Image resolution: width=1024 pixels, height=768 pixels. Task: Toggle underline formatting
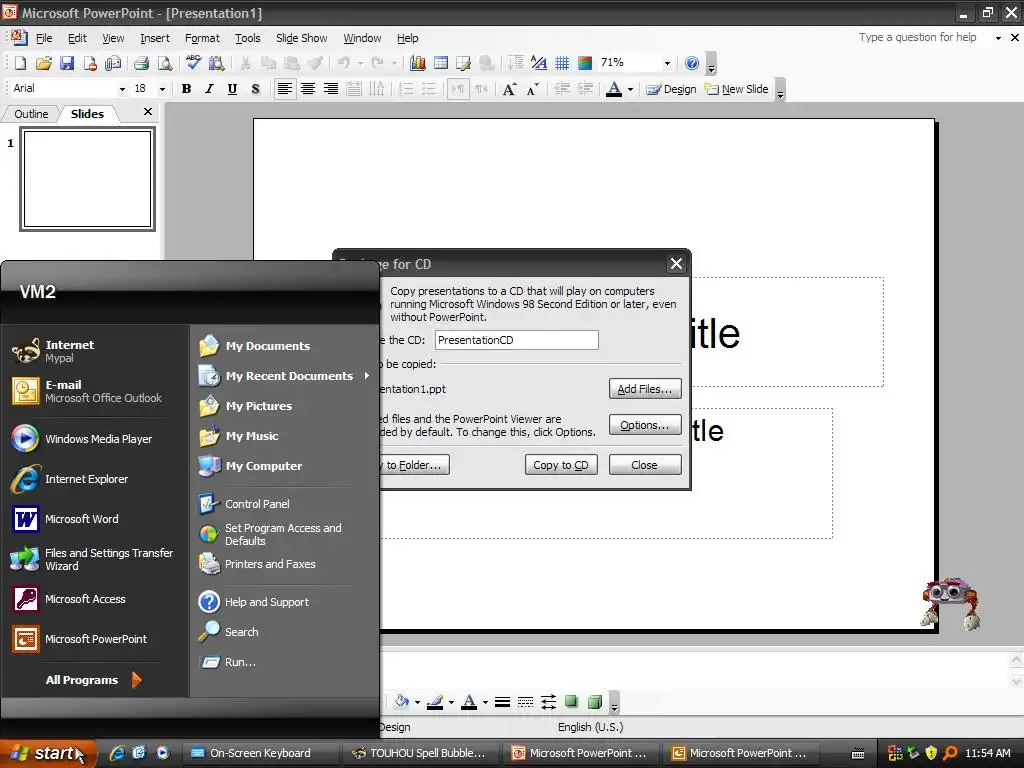[232, 89]
